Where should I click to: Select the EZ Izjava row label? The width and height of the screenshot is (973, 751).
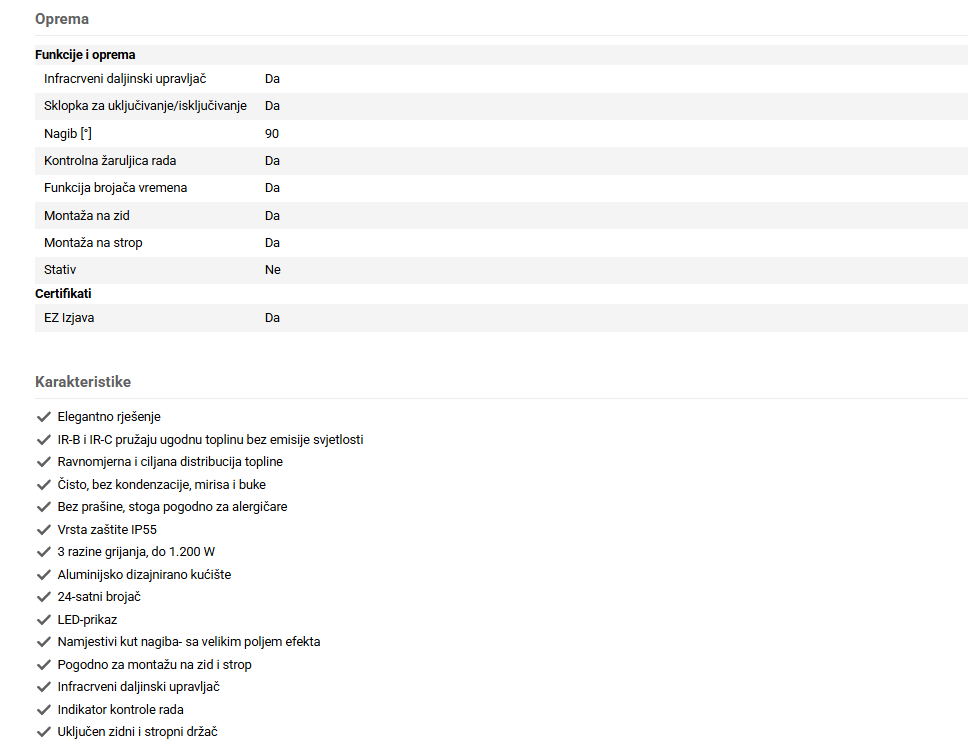(x=69, y=318)
